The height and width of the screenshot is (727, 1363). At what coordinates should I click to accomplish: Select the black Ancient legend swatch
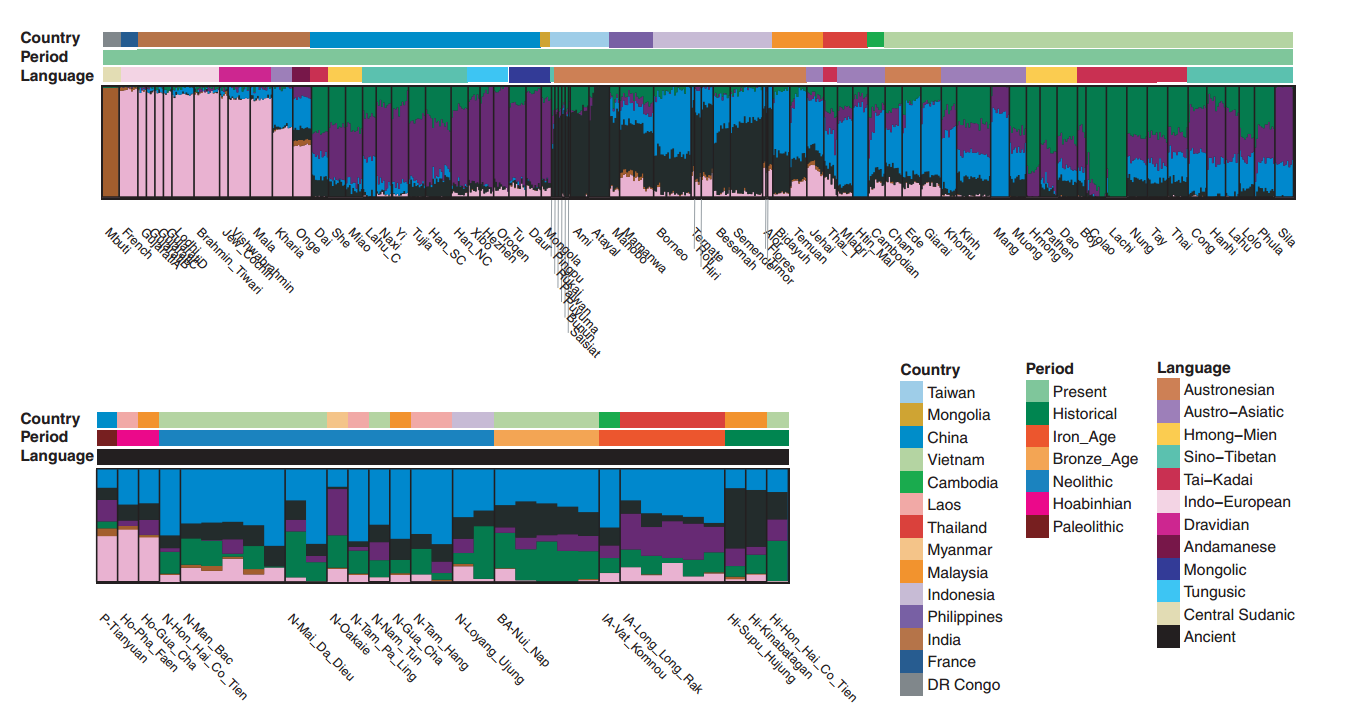coord(1168,636)
